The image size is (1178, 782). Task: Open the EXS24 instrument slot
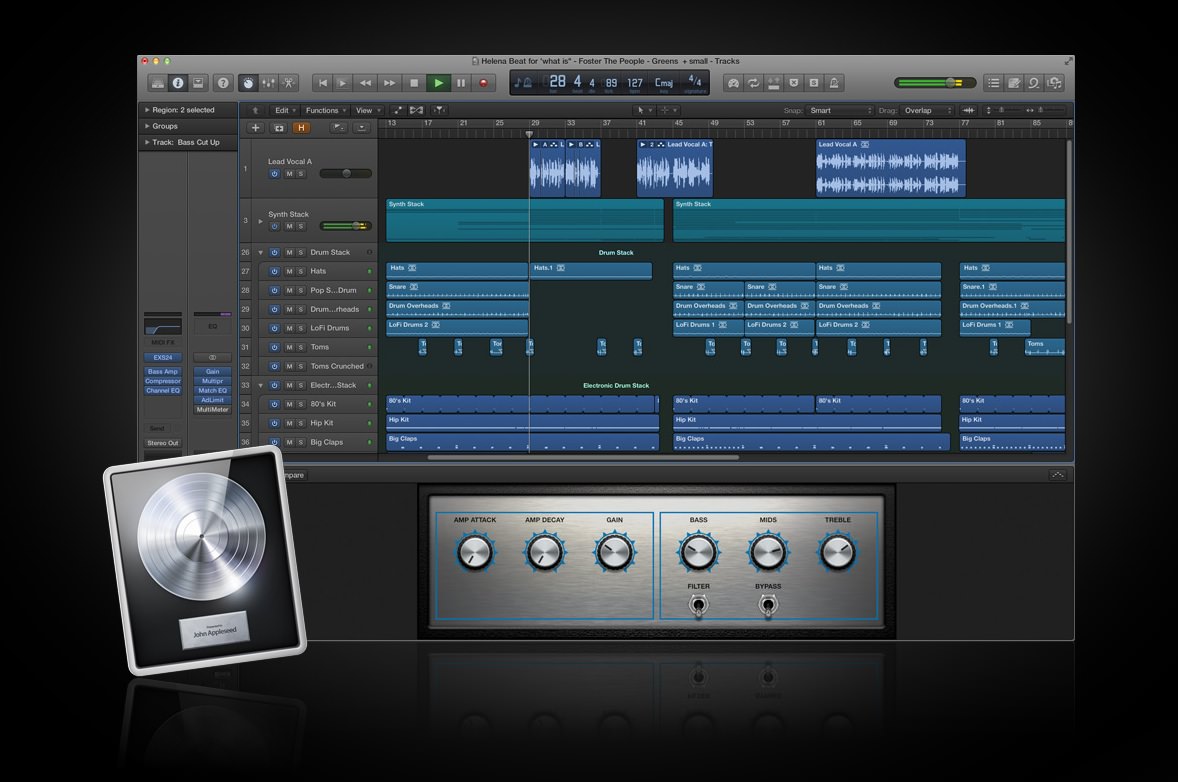pos(163,358)
